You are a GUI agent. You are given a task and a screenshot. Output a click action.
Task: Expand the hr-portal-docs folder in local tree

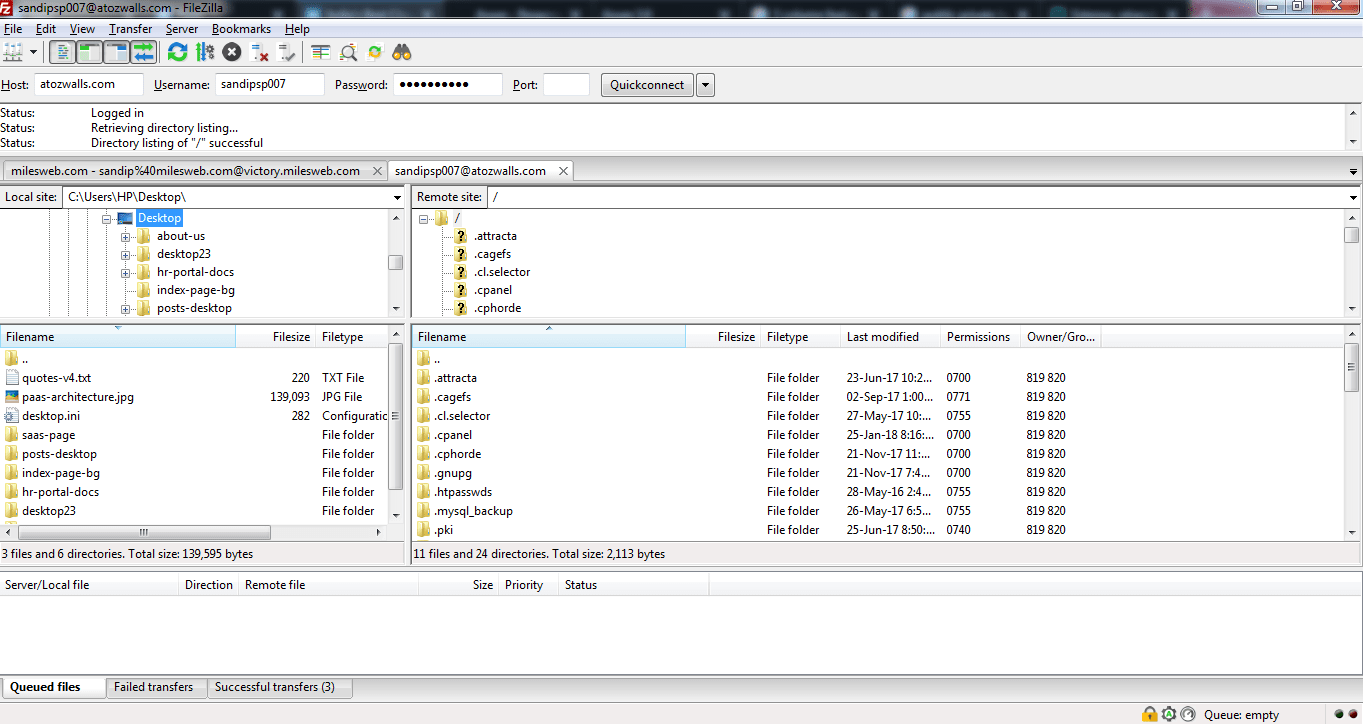[x=126, y=272]
